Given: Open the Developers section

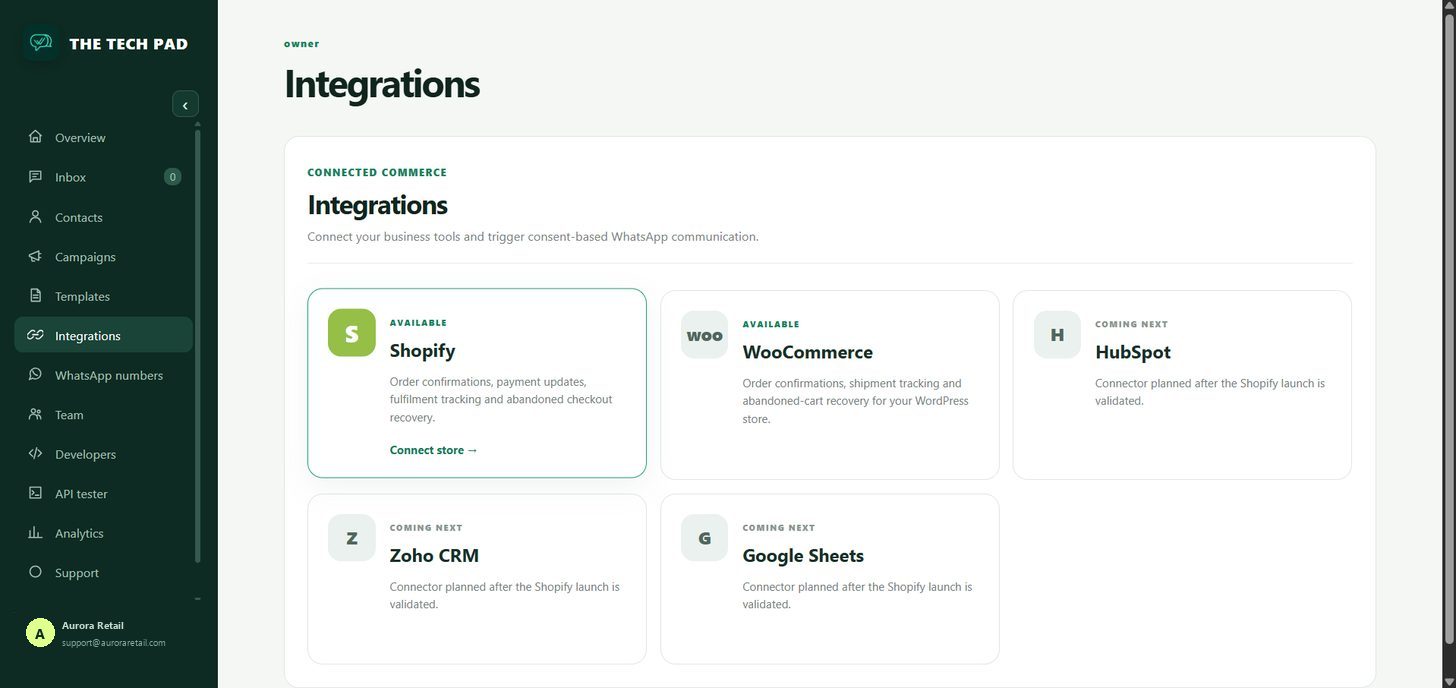Looking at the screenshot, I should click(x=103, y=454).
